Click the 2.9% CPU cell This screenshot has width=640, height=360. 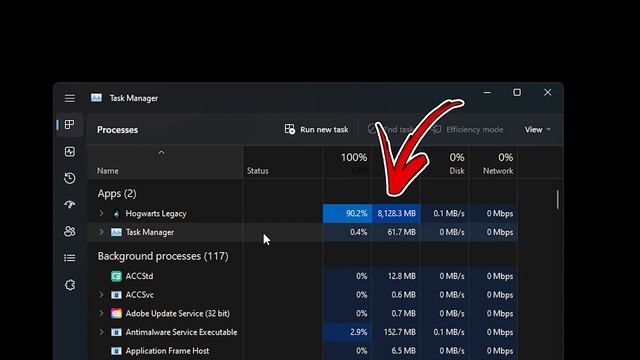[x=347, y=332]
